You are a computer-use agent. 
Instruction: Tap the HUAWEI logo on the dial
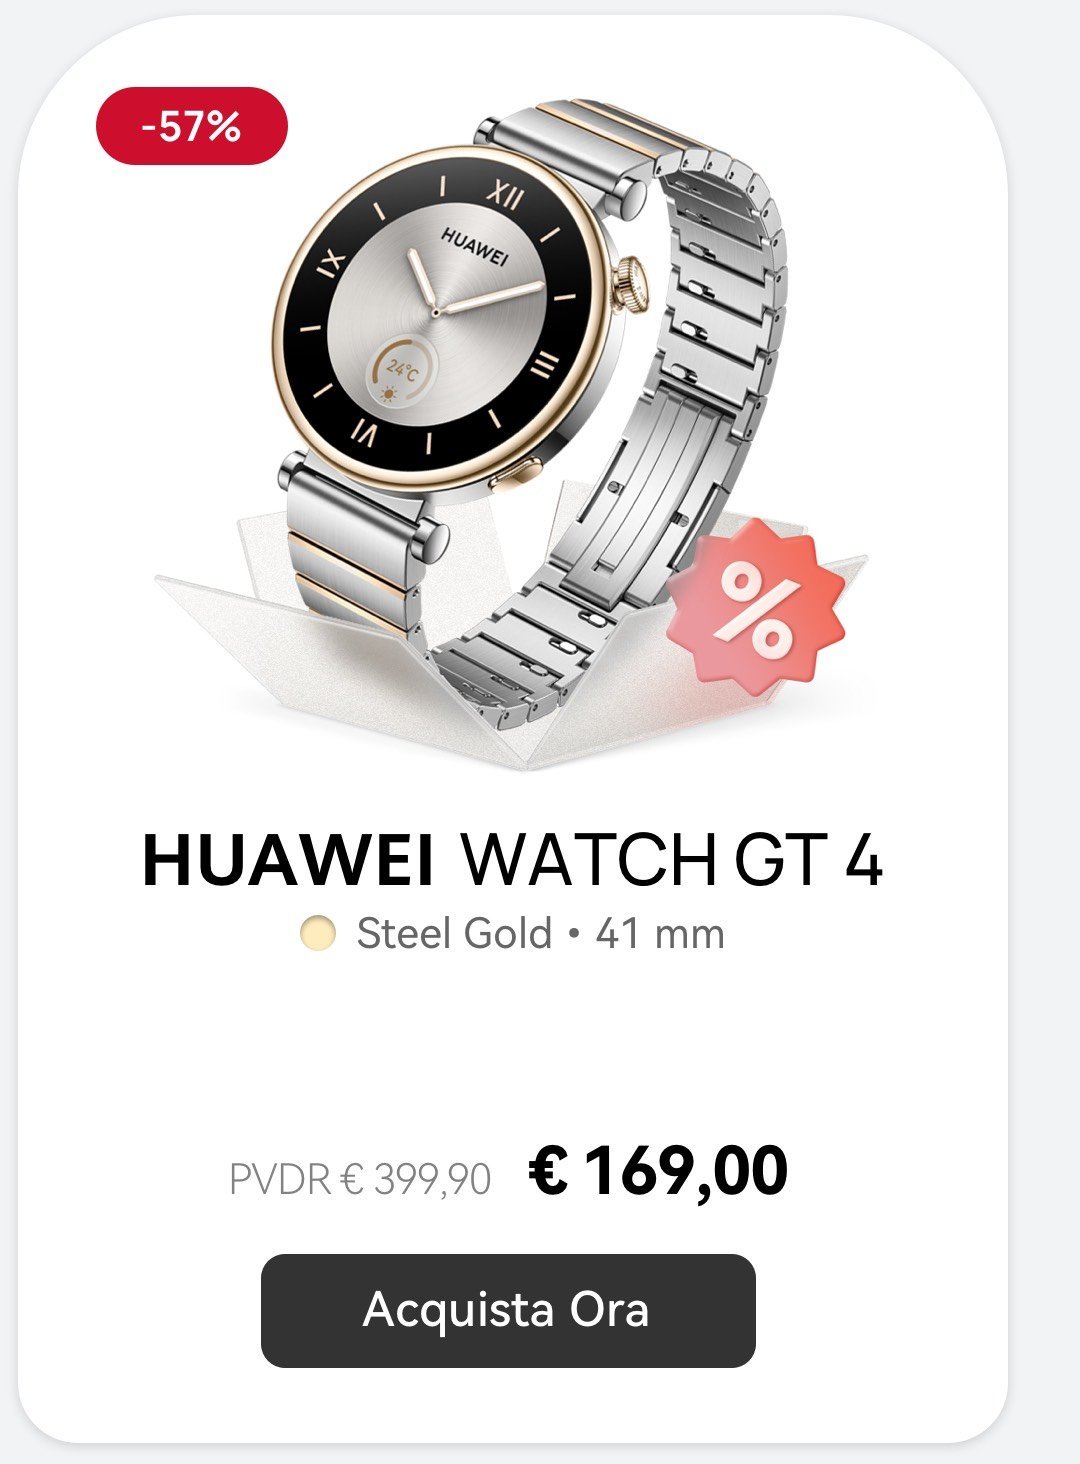(475, 245)
